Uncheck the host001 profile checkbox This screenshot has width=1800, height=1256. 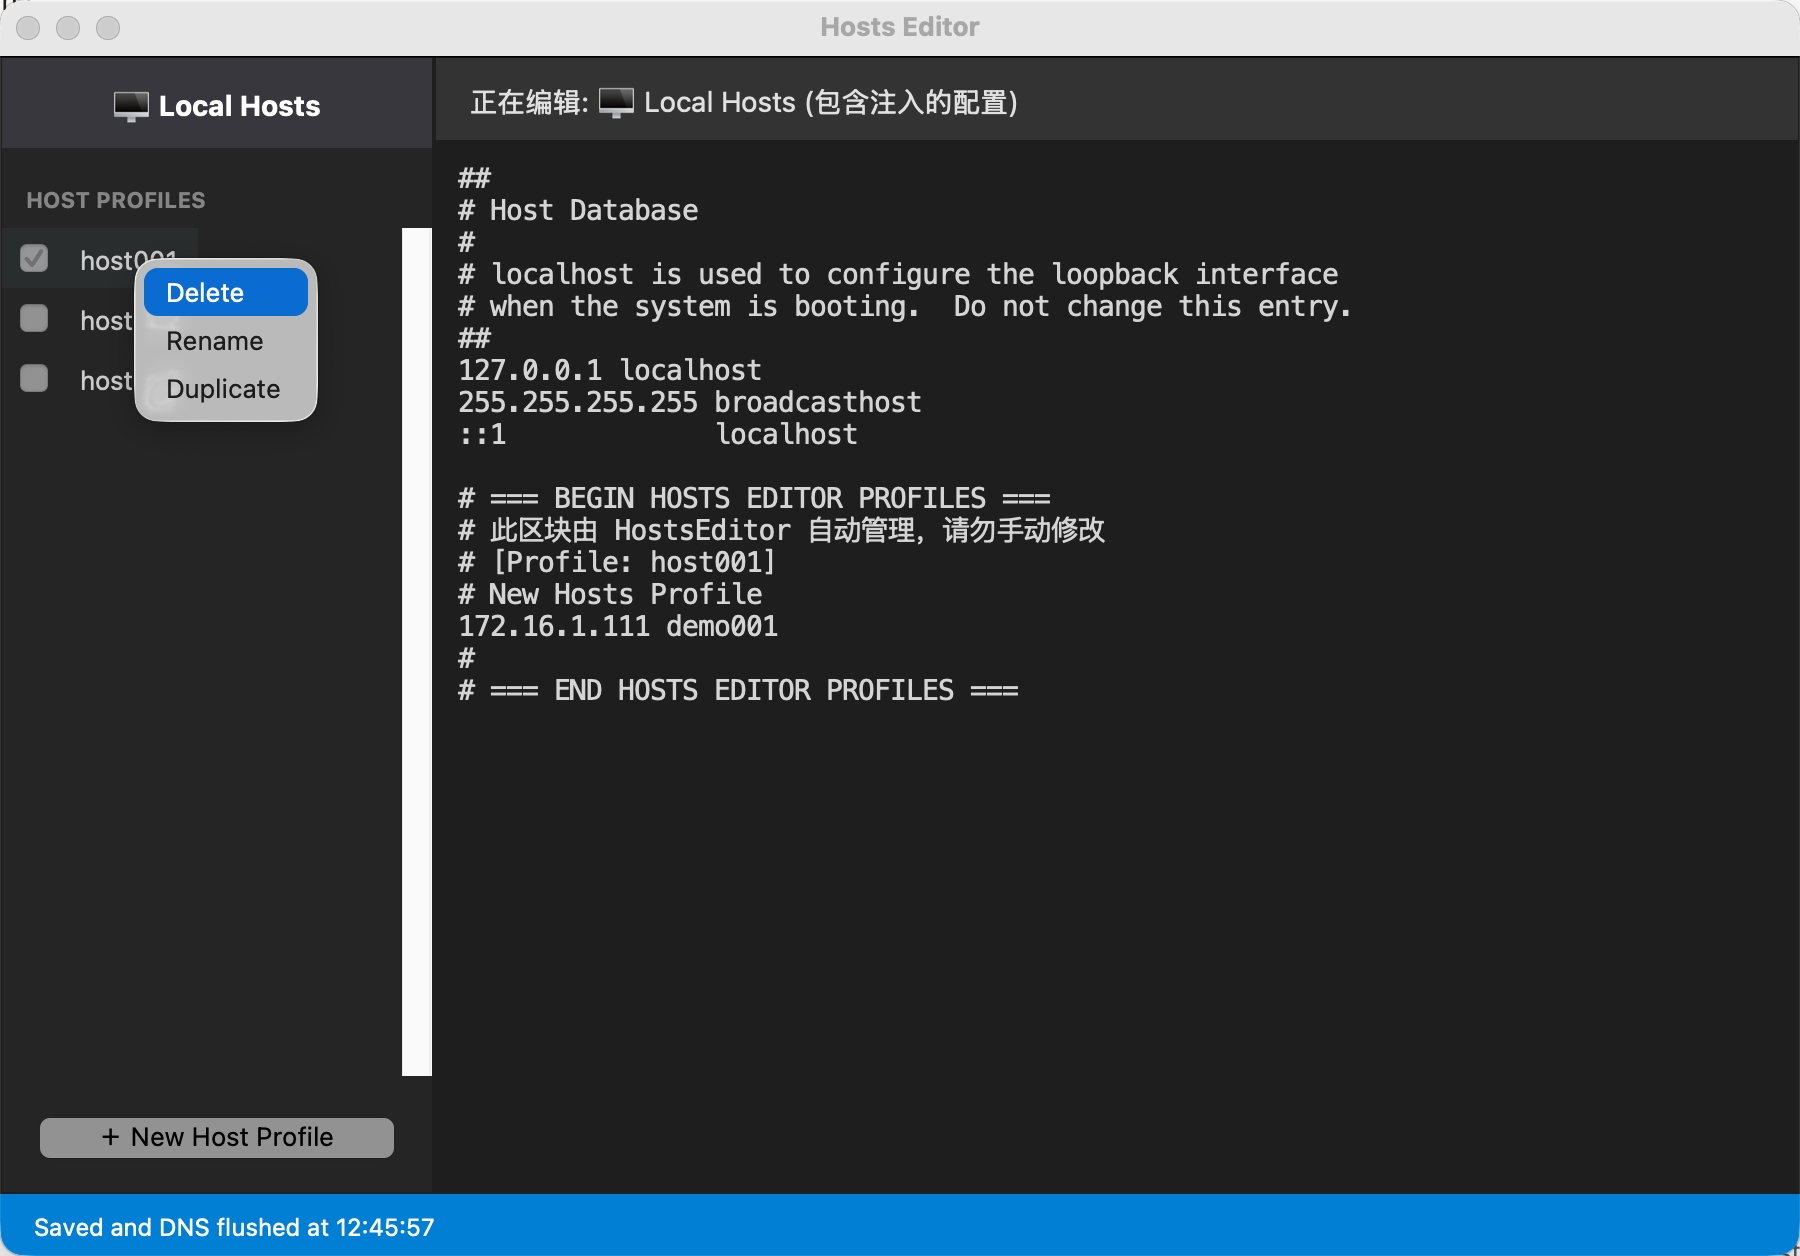[x=34, y=259]
